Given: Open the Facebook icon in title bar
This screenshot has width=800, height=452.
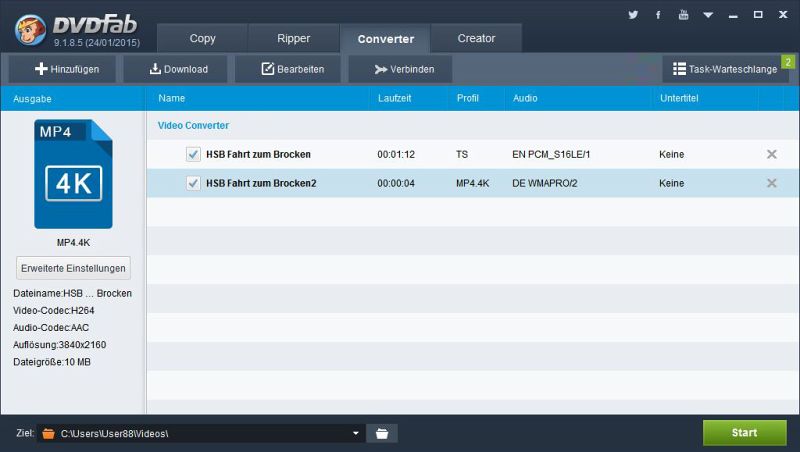Looking at the screenshot, I should [x=658, y=15].
